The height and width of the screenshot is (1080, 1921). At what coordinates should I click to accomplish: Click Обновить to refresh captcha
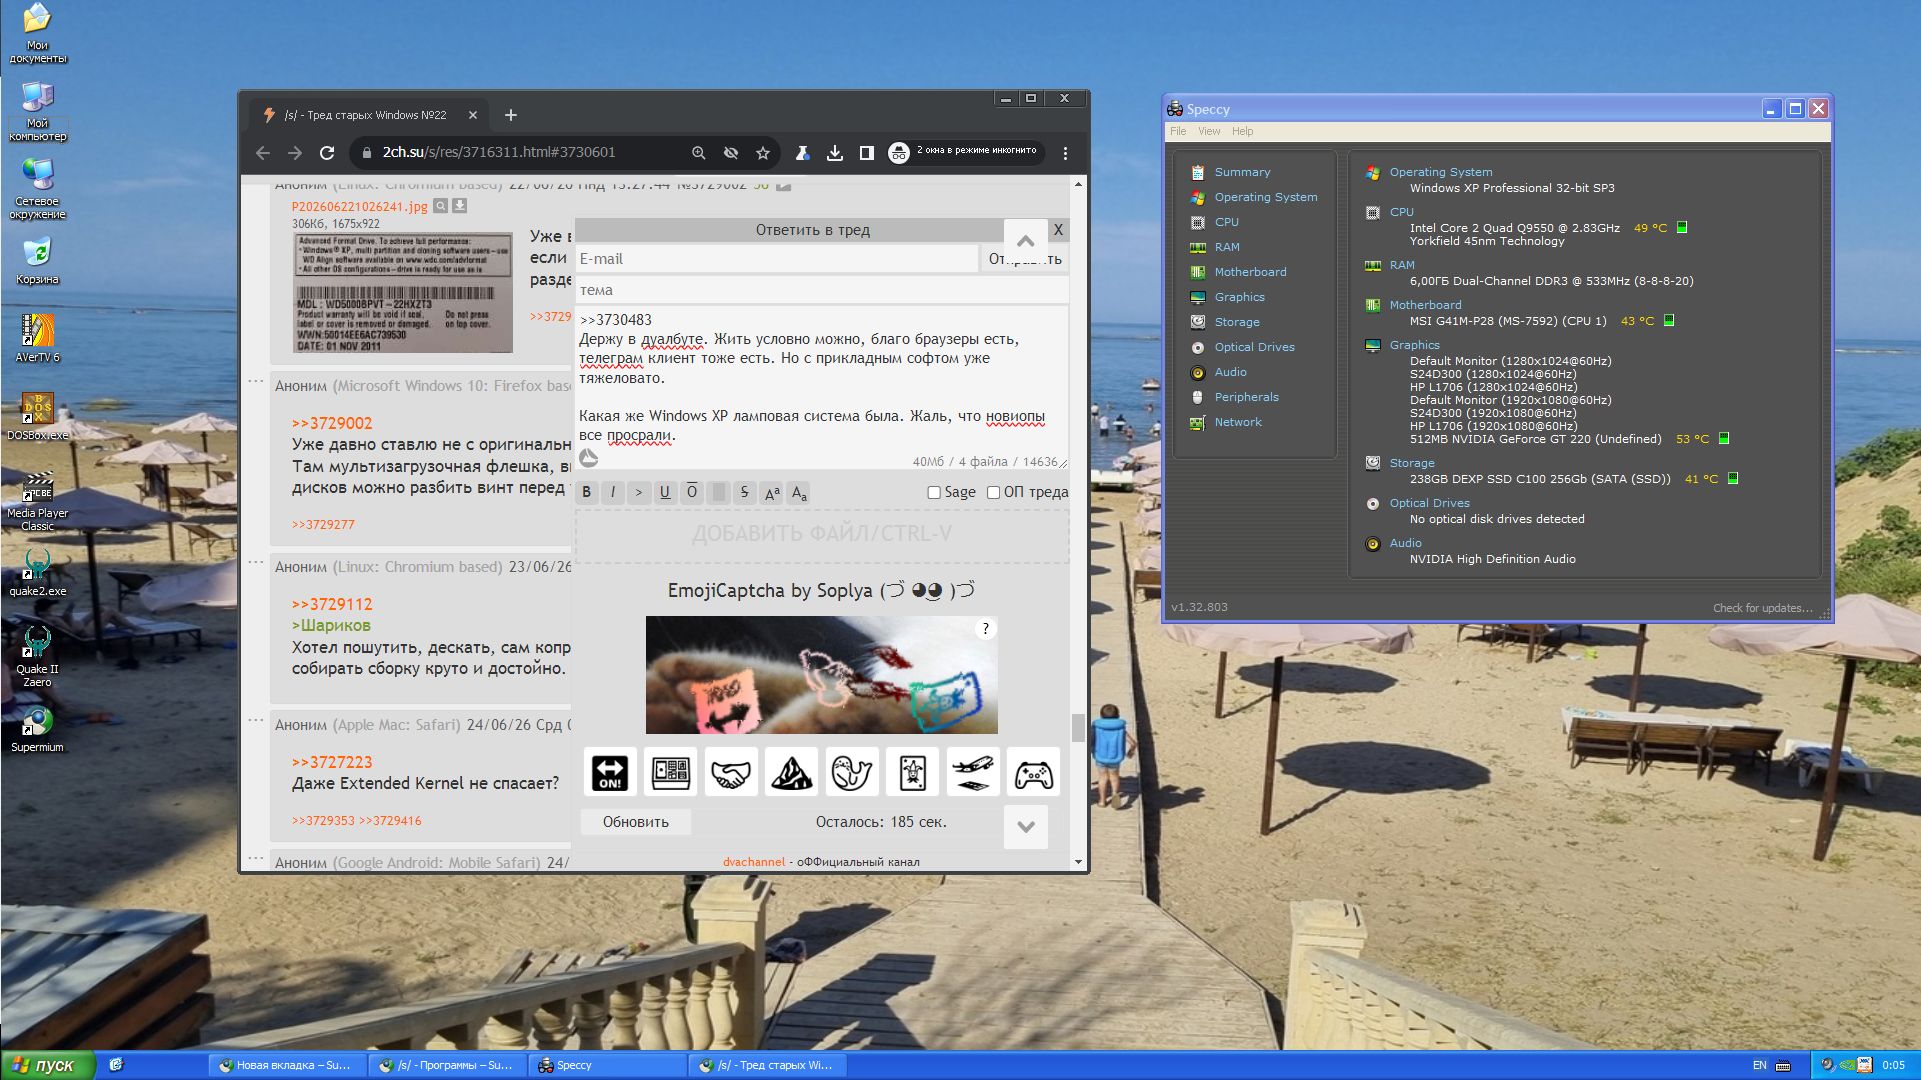636,822
